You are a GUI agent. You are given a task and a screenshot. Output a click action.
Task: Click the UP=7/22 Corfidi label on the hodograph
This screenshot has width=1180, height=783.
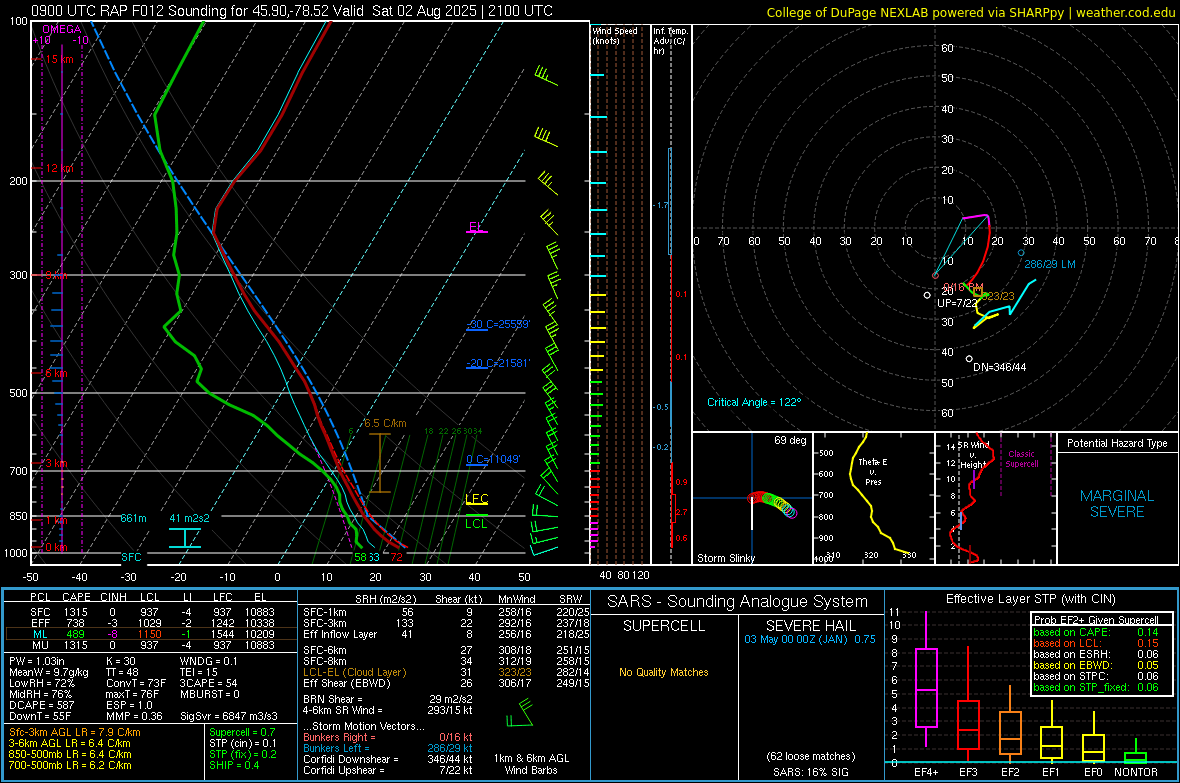(x=957, y=303)
